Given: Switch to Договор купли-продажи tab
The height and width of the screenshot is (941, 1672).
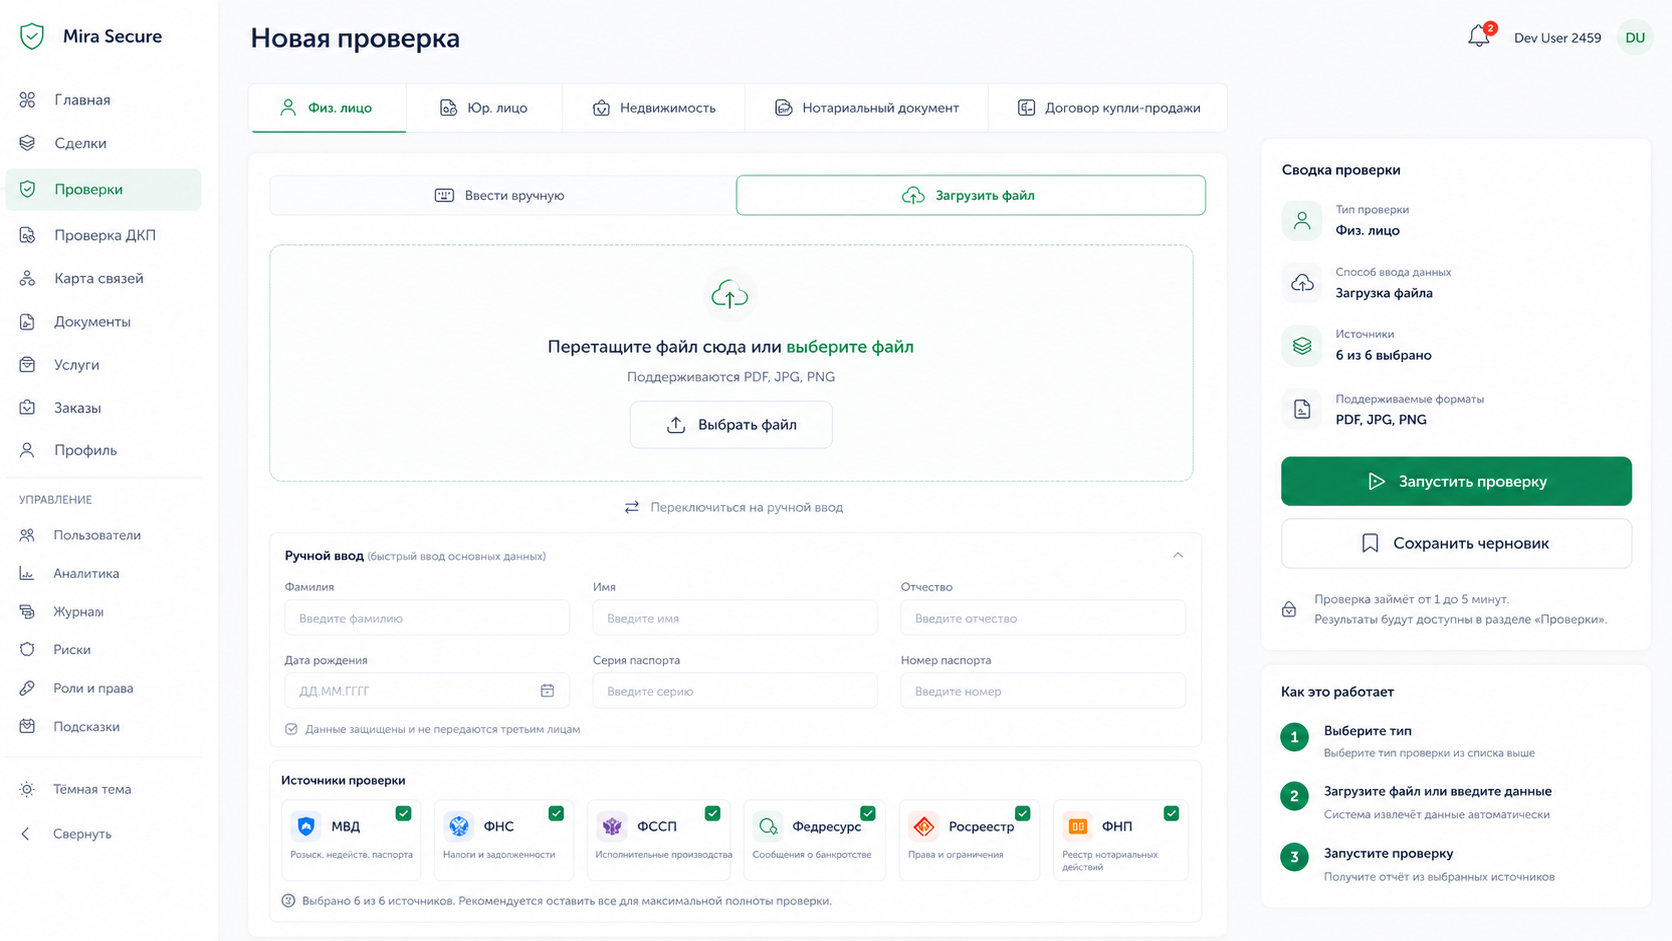Looking at the screenshot, I should pos(1108,108).
